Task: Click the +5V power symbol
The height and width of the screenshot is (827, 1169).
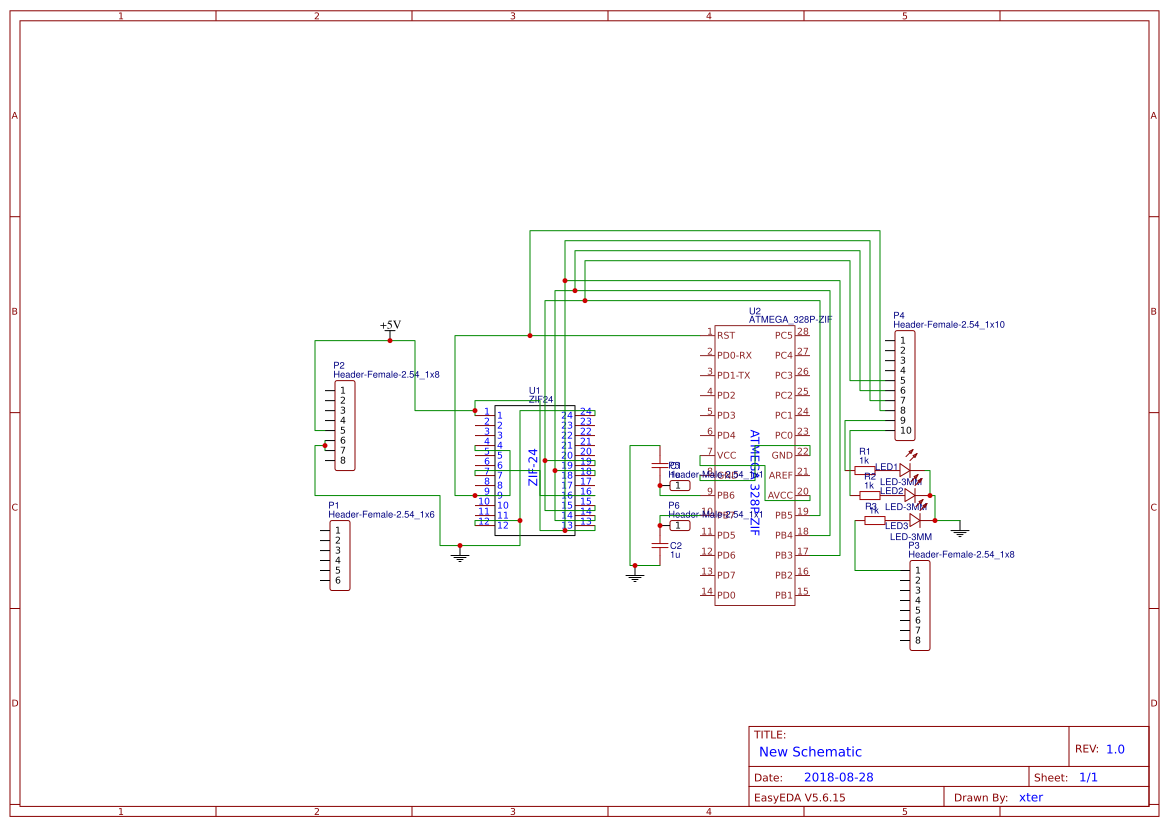Action: click(x=390, y=328)
